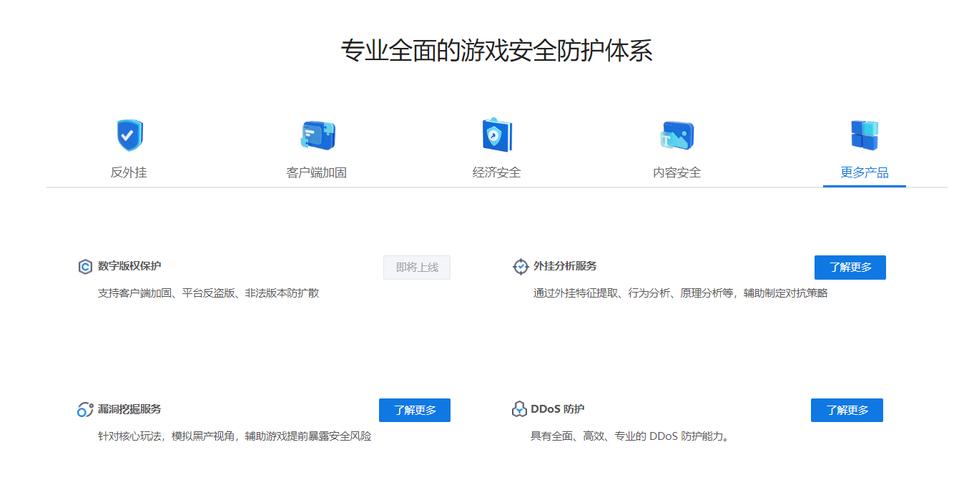
Task: Click the 专业全面的游戏安全防护体系 heading
Action: (497, 50)
